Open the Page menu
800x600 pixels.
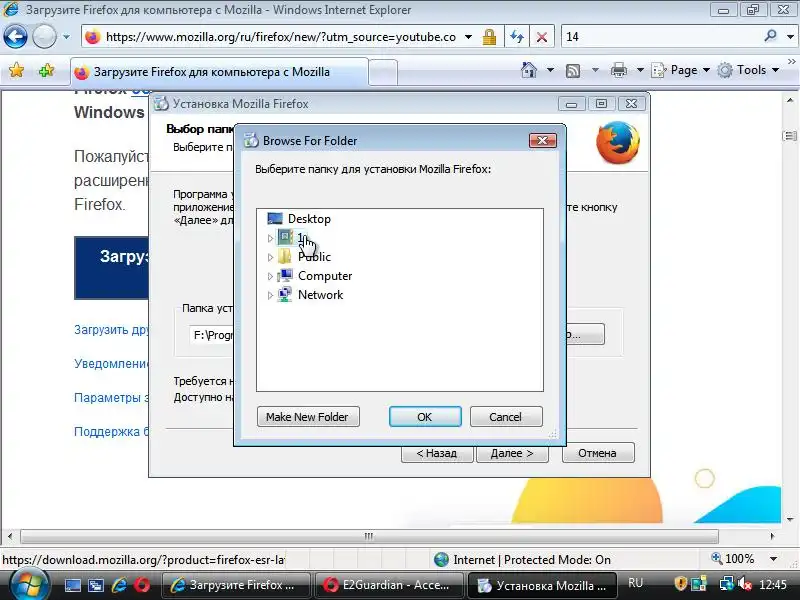tap(681, 70)
